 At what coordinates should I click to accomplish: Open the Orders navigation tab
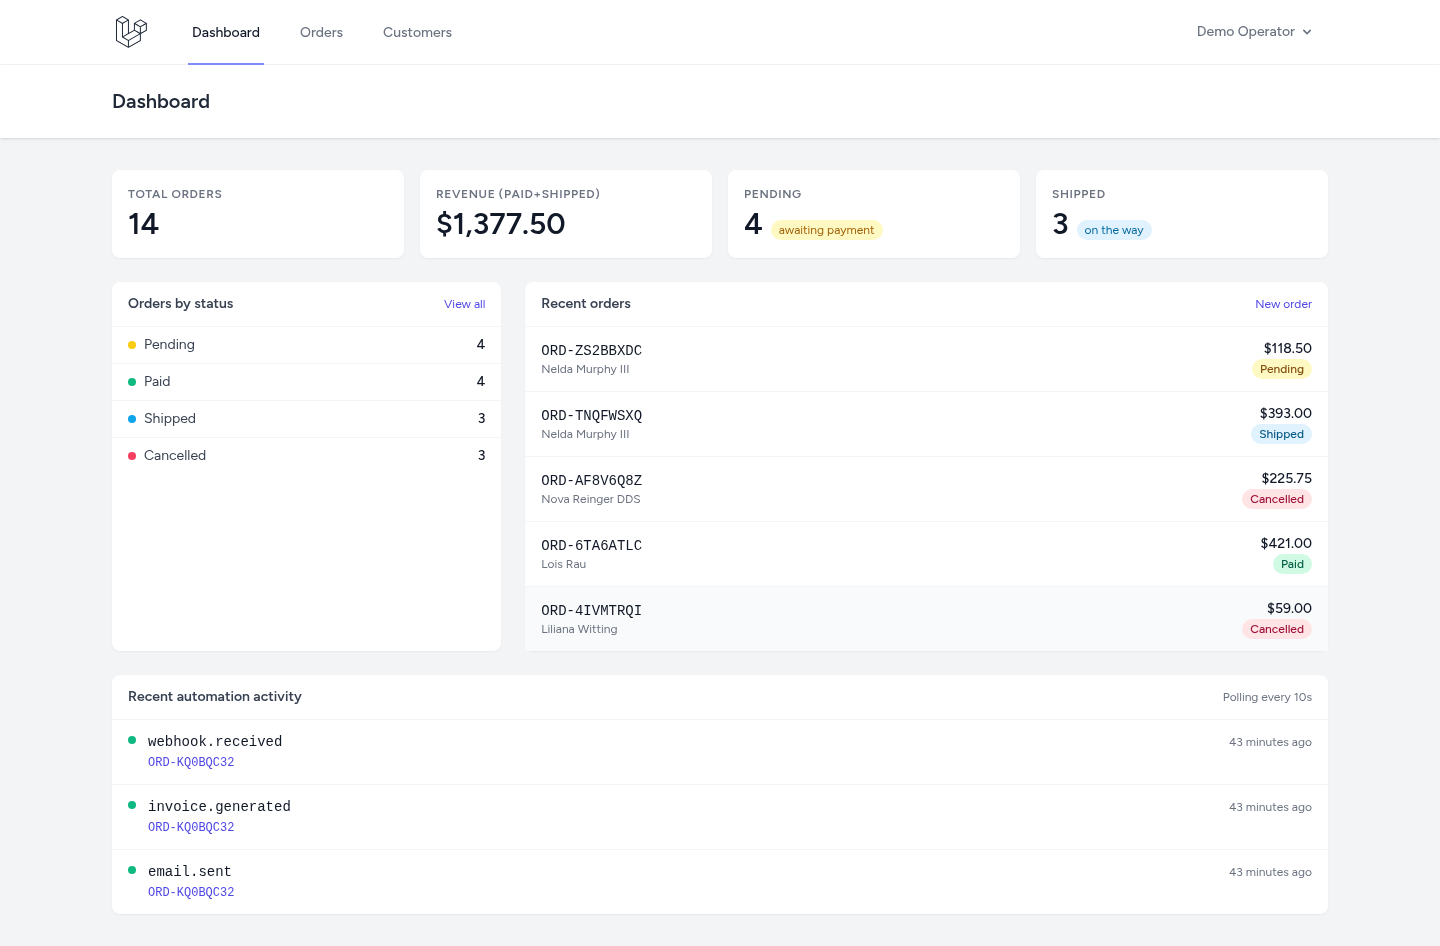click(321, 32)
